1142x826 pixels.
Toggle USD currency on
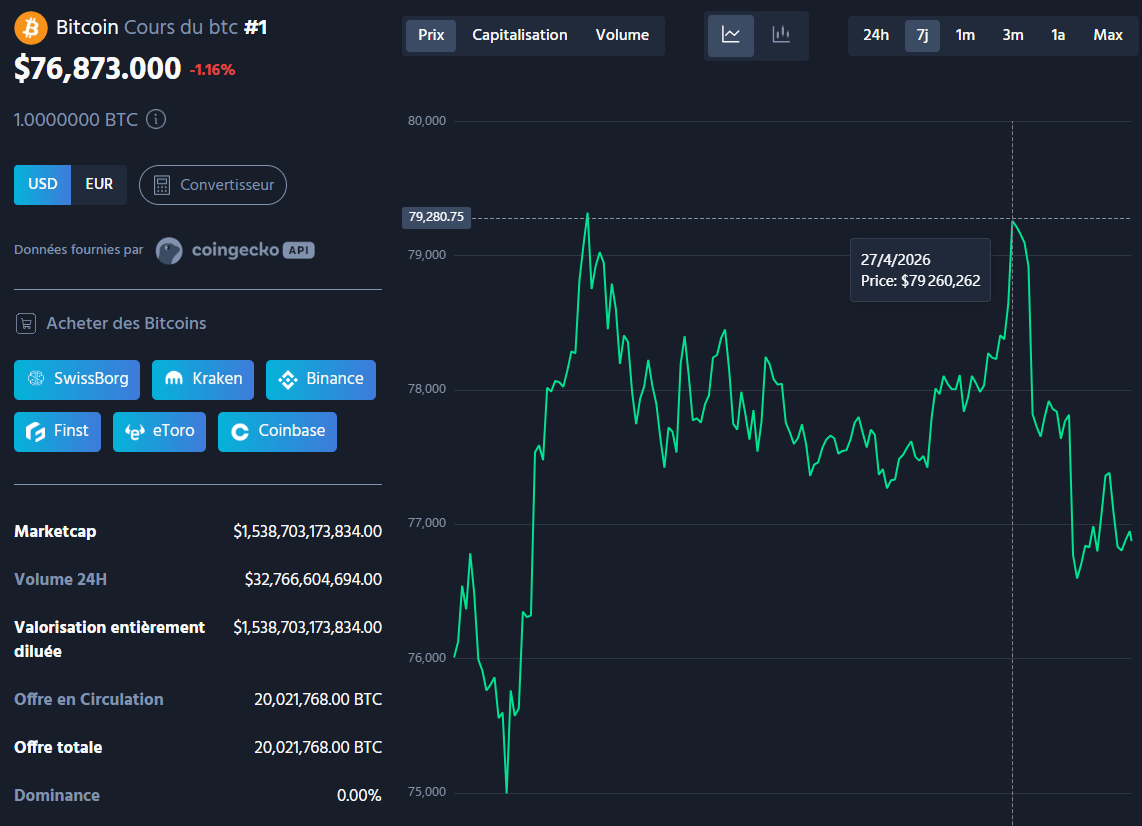point(42,184)
